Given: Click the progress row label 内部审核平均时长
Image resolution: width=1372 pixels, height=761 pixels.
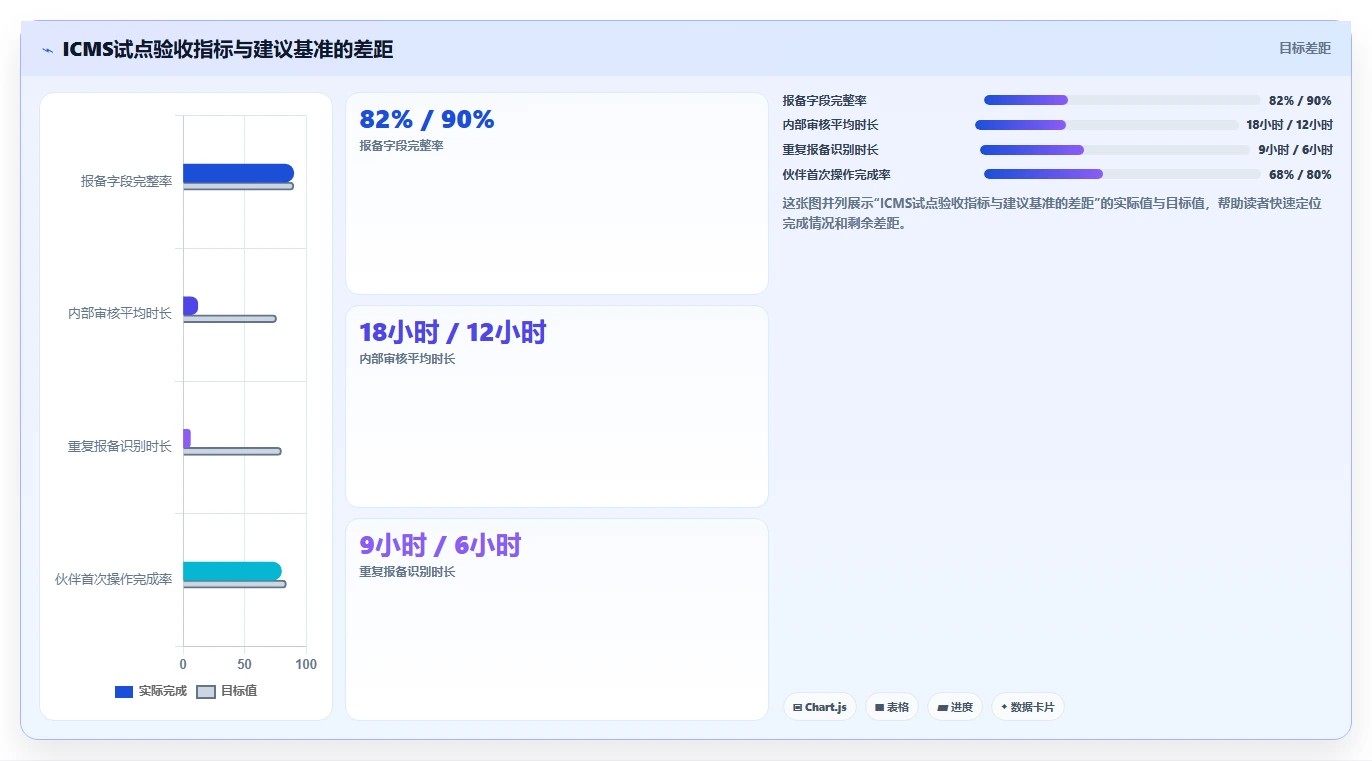Looking at the screenshot, I should (x=831, y=125).
